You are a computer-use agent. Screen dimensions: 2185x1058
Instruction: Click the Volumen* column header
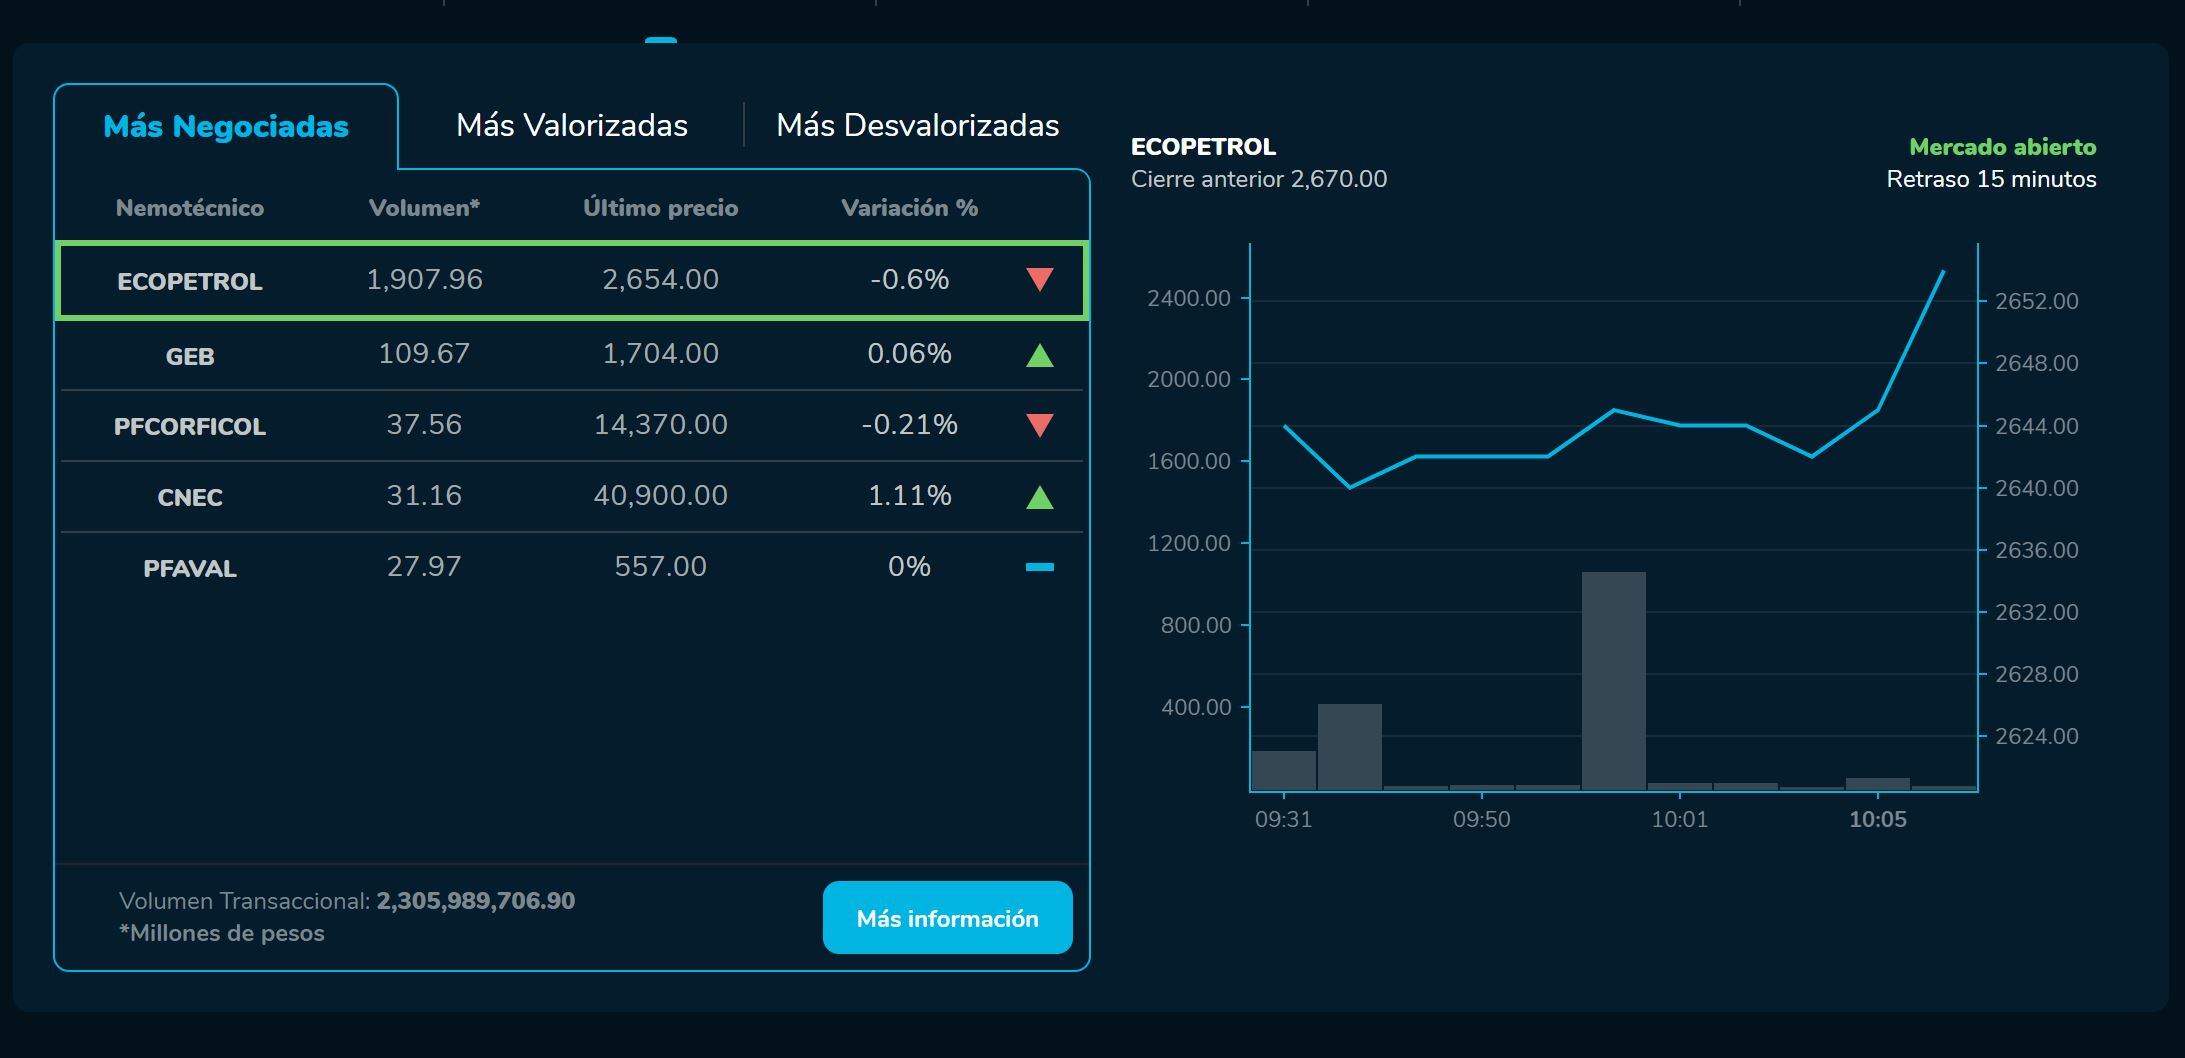coord(424,208)
